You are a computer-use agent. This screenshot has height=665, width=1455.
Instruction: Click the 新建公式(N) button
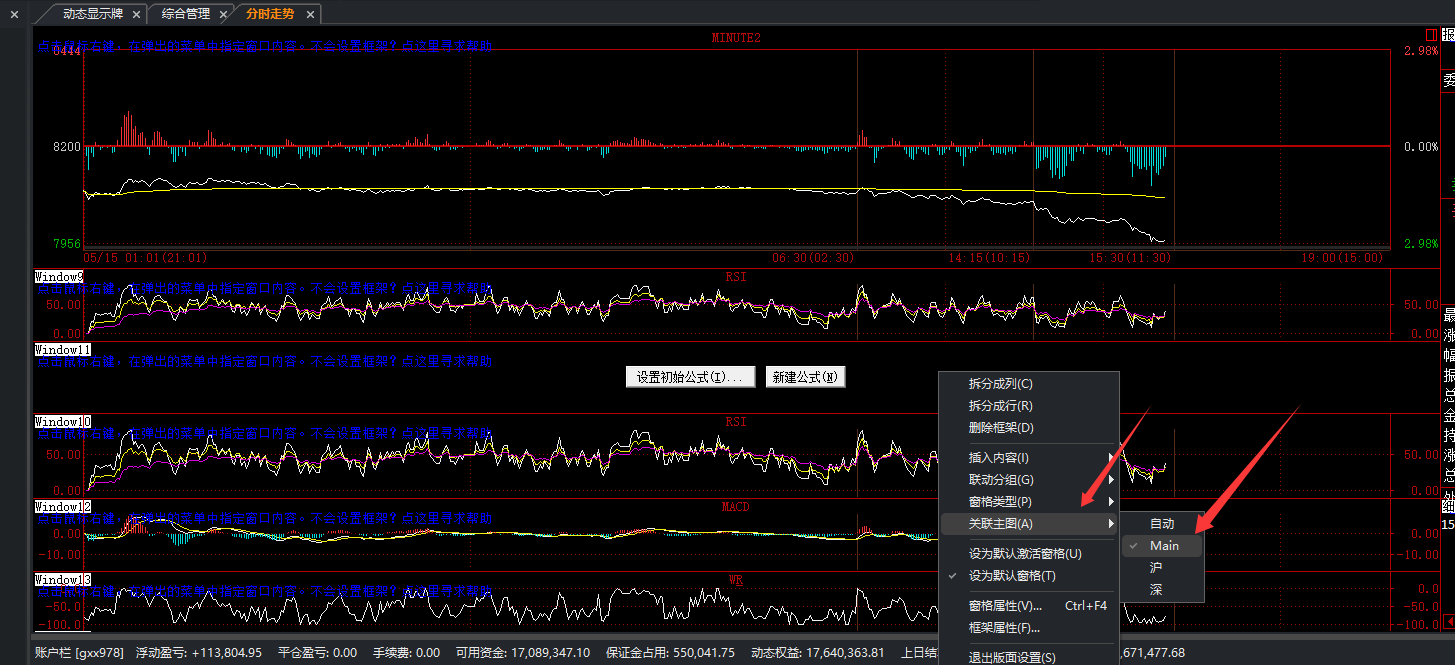pos(806,377)
